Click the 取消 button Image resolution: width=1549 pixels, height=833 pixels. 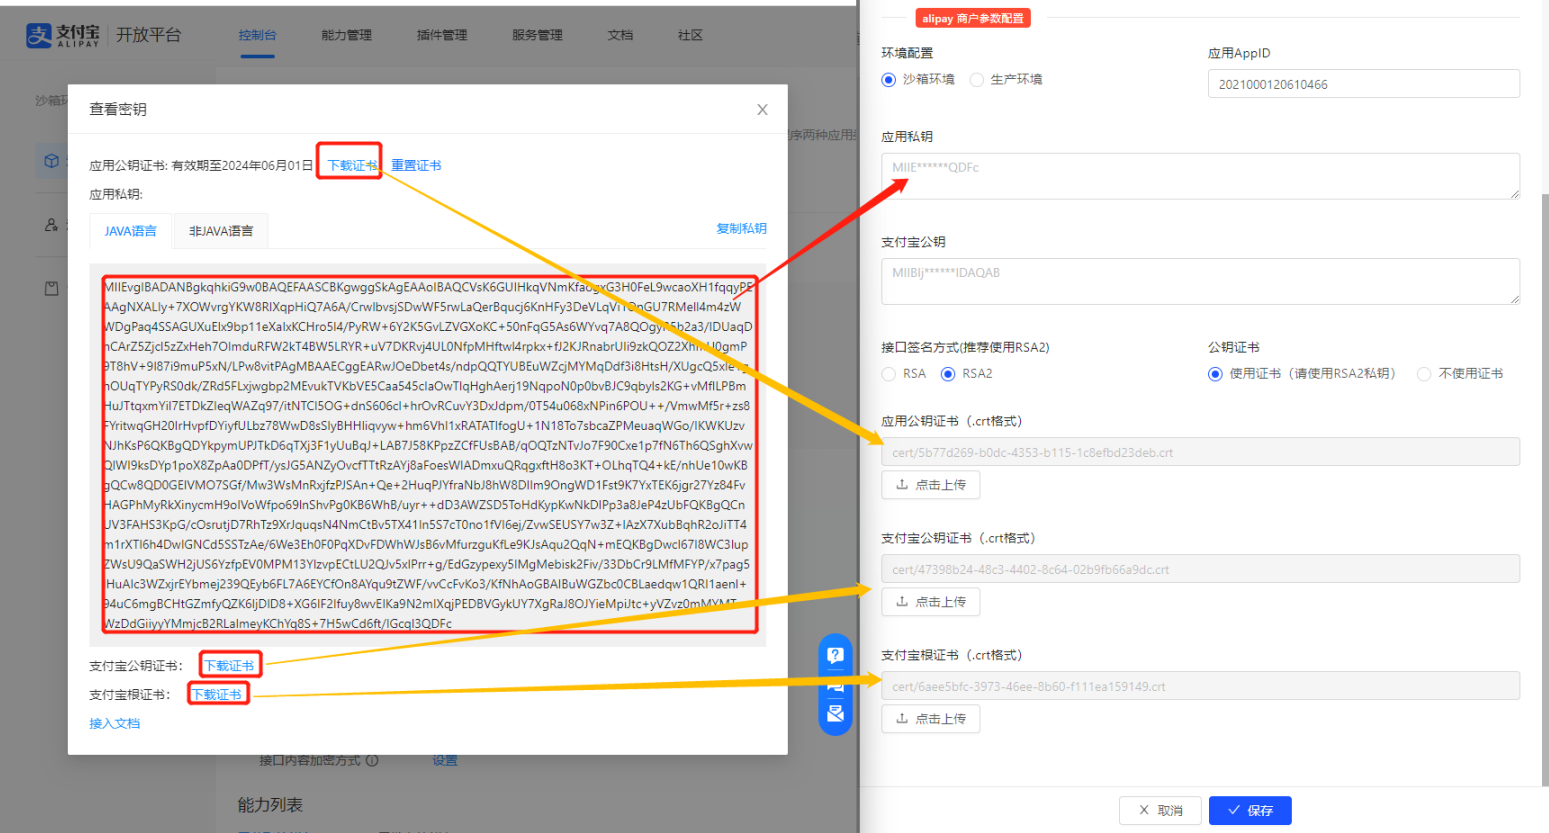click(x=1161, y=811)
